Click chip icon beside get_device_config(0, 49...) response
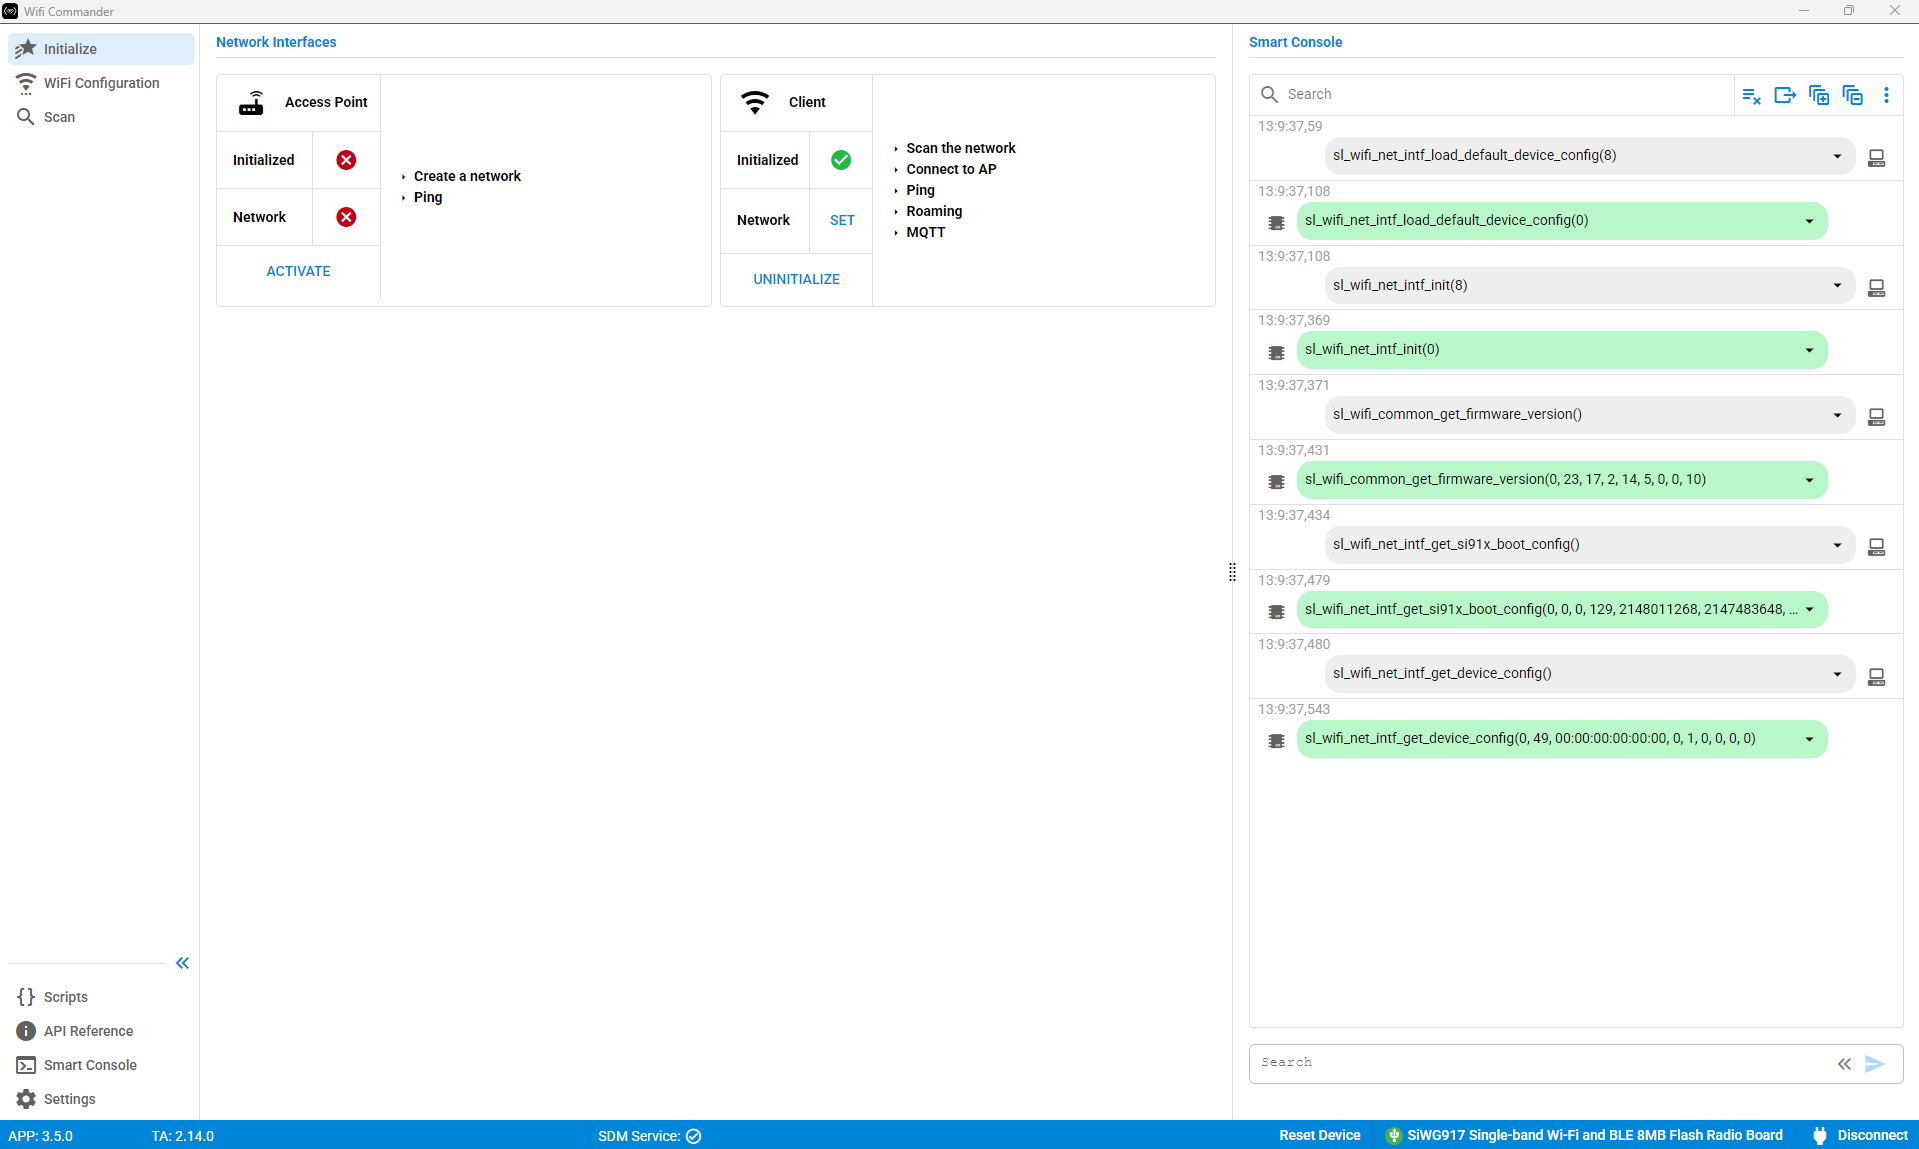 point(1276,742)
